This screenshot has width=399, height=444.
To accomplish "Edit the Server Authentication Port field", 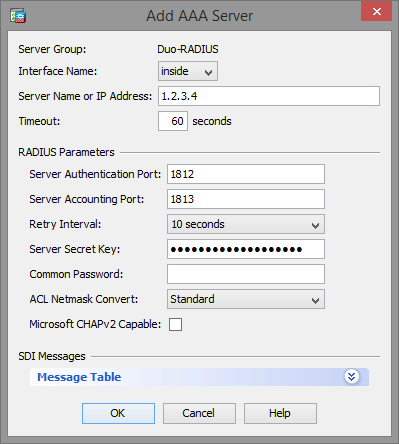I will click(246, 174).
